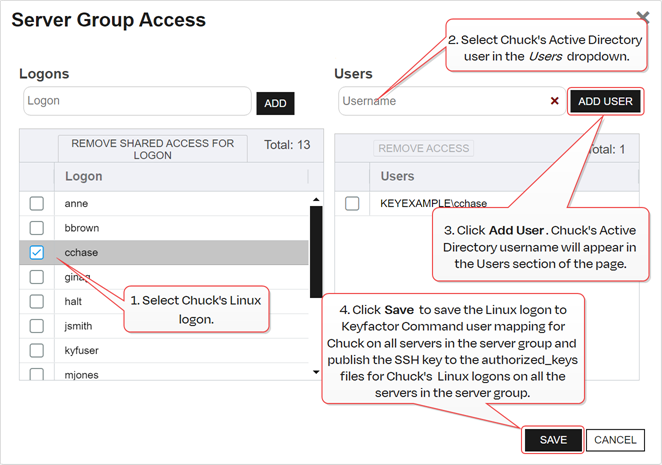
Task: Clear the Username field with red X
Action: click(x=554, y=101)
